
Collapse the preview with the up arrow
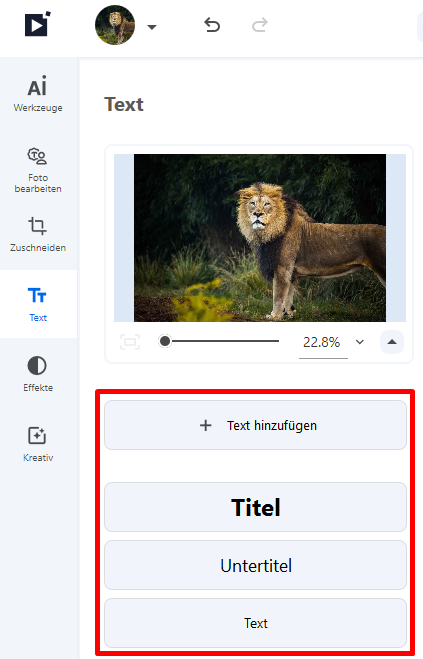click(x=392, y=342)
